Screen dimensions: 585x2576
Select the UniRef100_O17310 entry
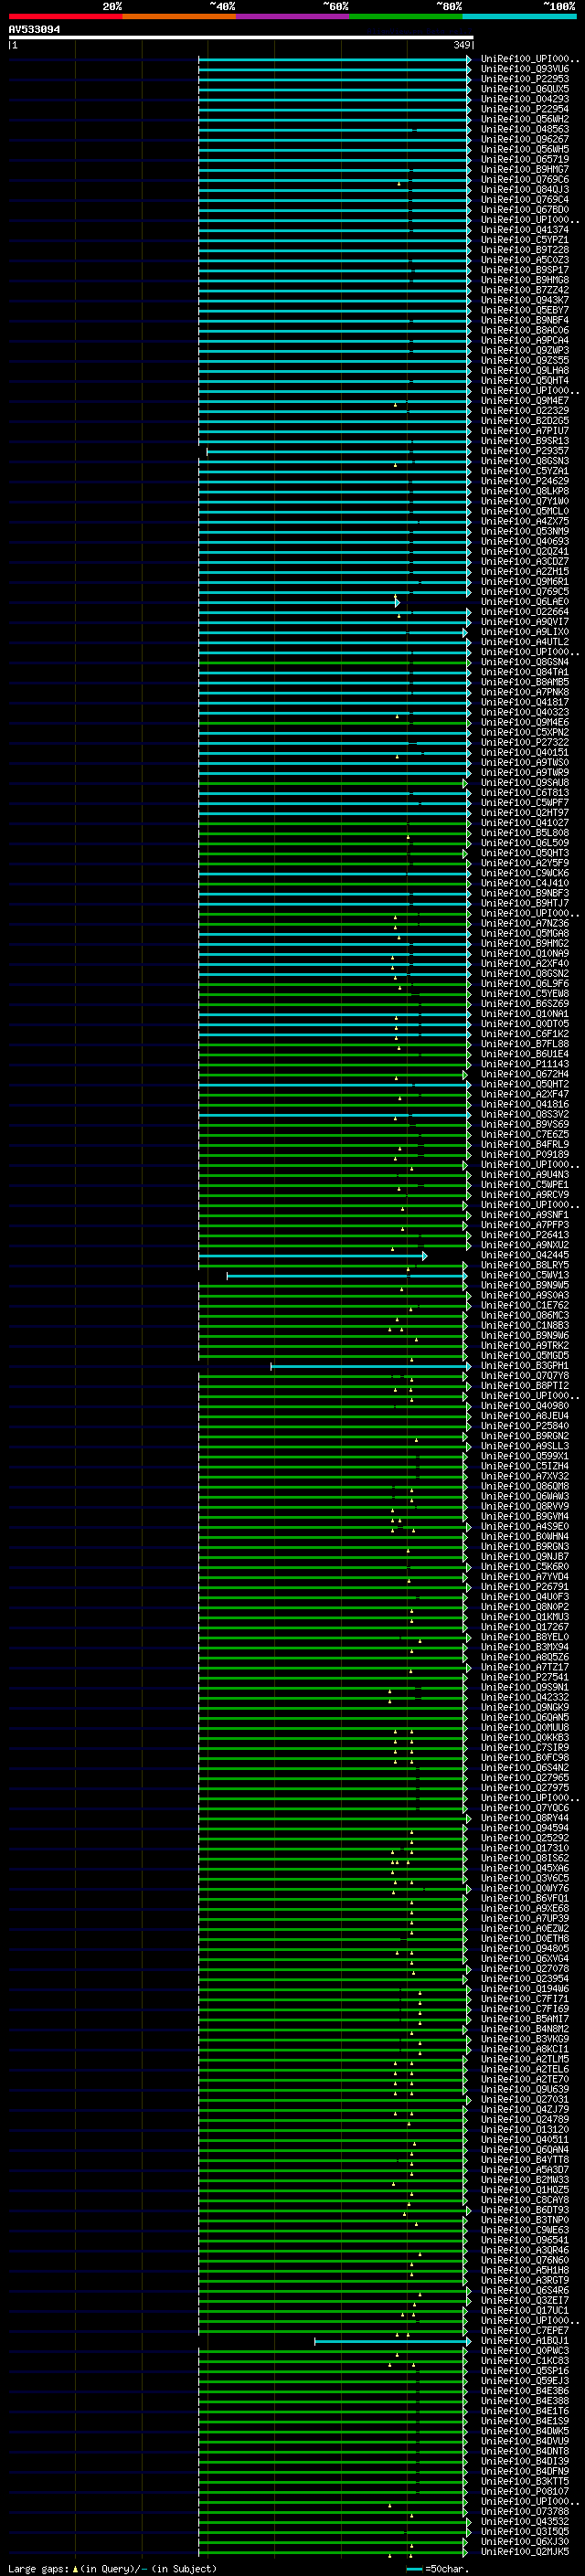point(525,1849)
